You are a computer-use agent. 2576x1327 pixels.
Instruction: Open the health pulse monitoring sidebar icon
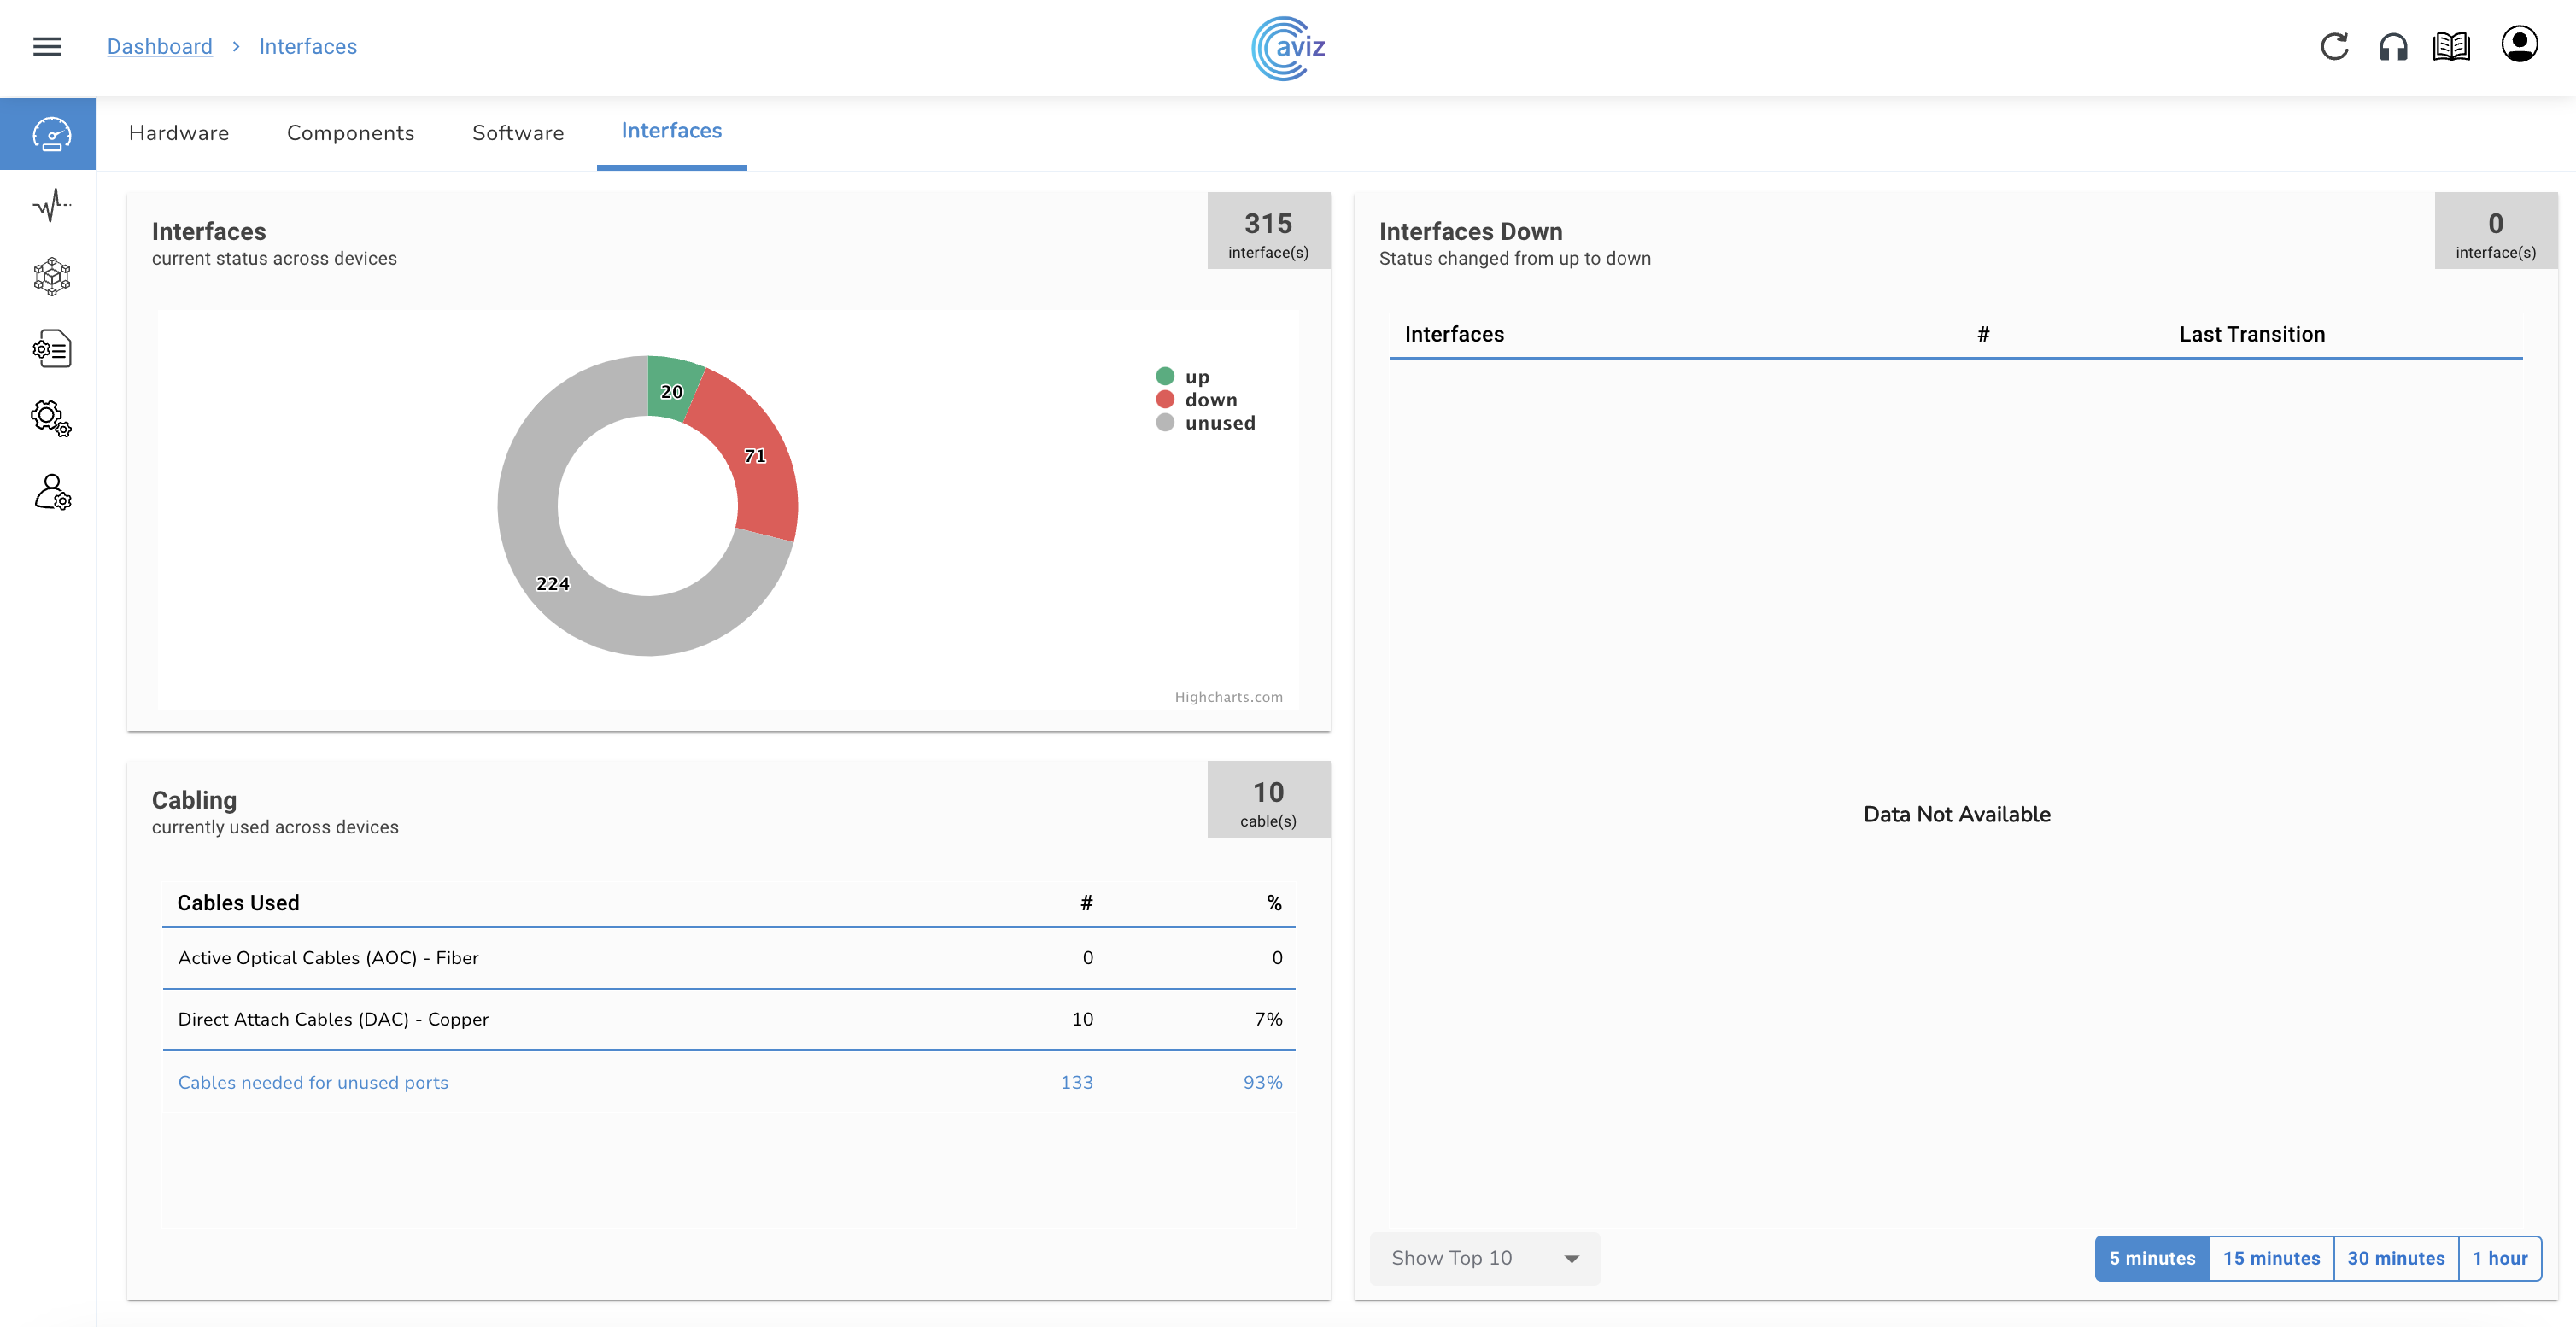[51, 205]
